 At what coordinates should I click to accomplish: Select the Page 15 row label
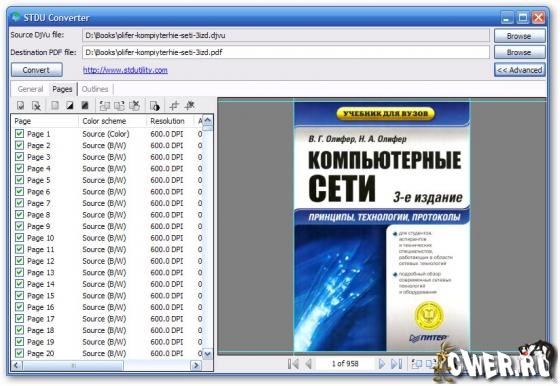(41, 296)
